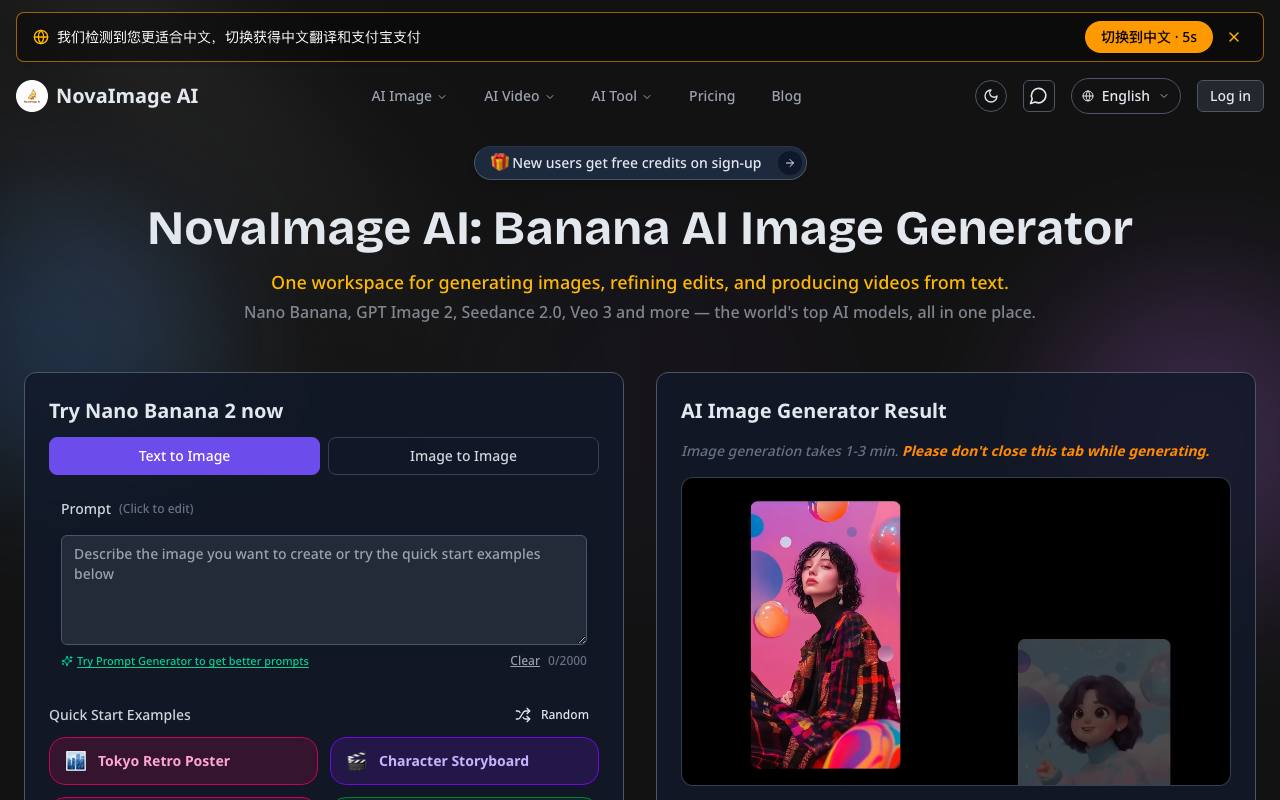Screen dimensions: 1280x800
Task: Select the Character Storyboard example
Action: coord(464,761)
